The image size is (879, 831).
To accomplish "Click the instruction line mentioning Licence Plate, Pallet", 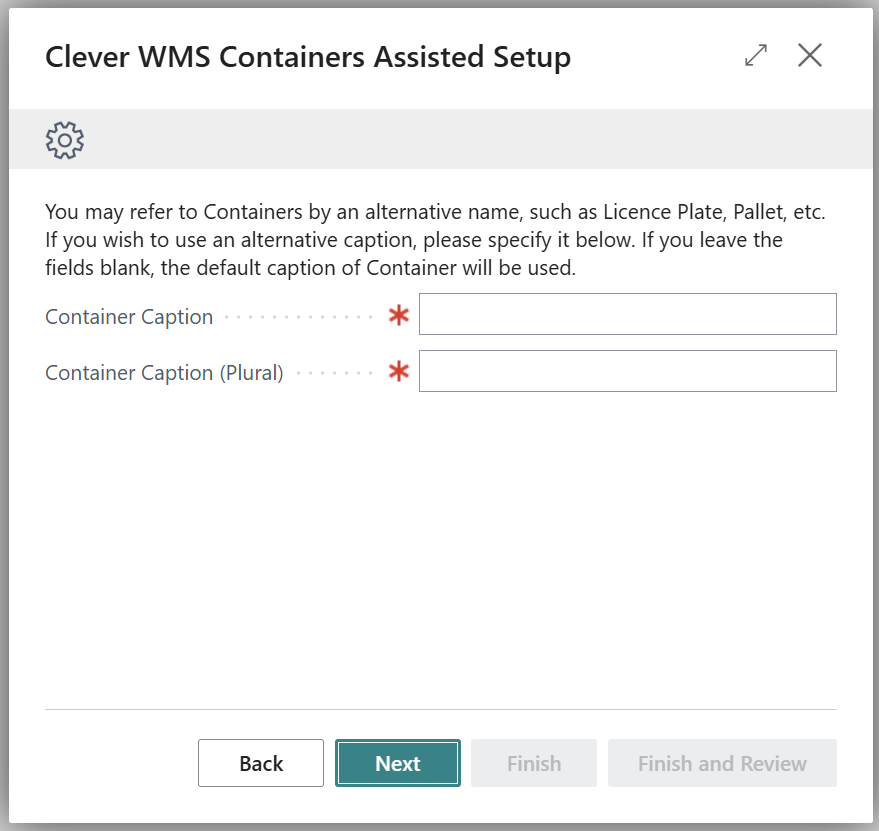I will pos(435,213).
